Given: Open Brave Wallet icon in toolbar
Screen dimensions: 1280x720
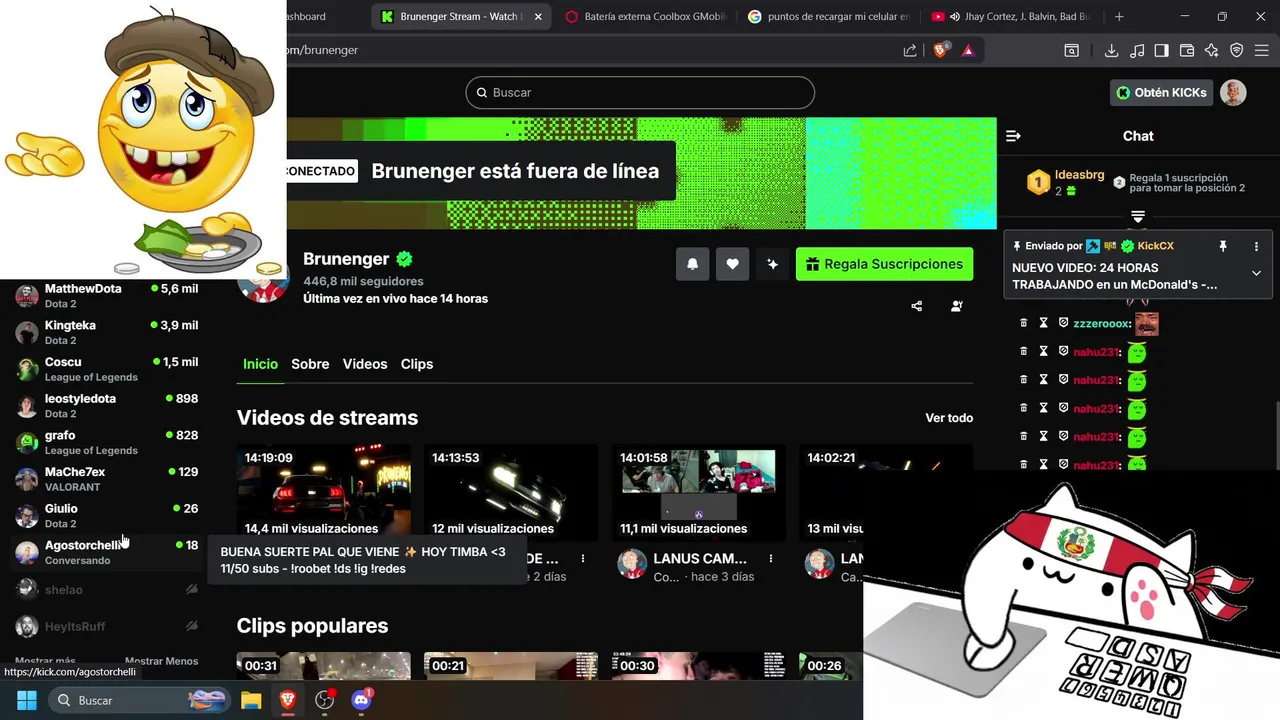Looking at the screenshot, I should coord(1187,50).
